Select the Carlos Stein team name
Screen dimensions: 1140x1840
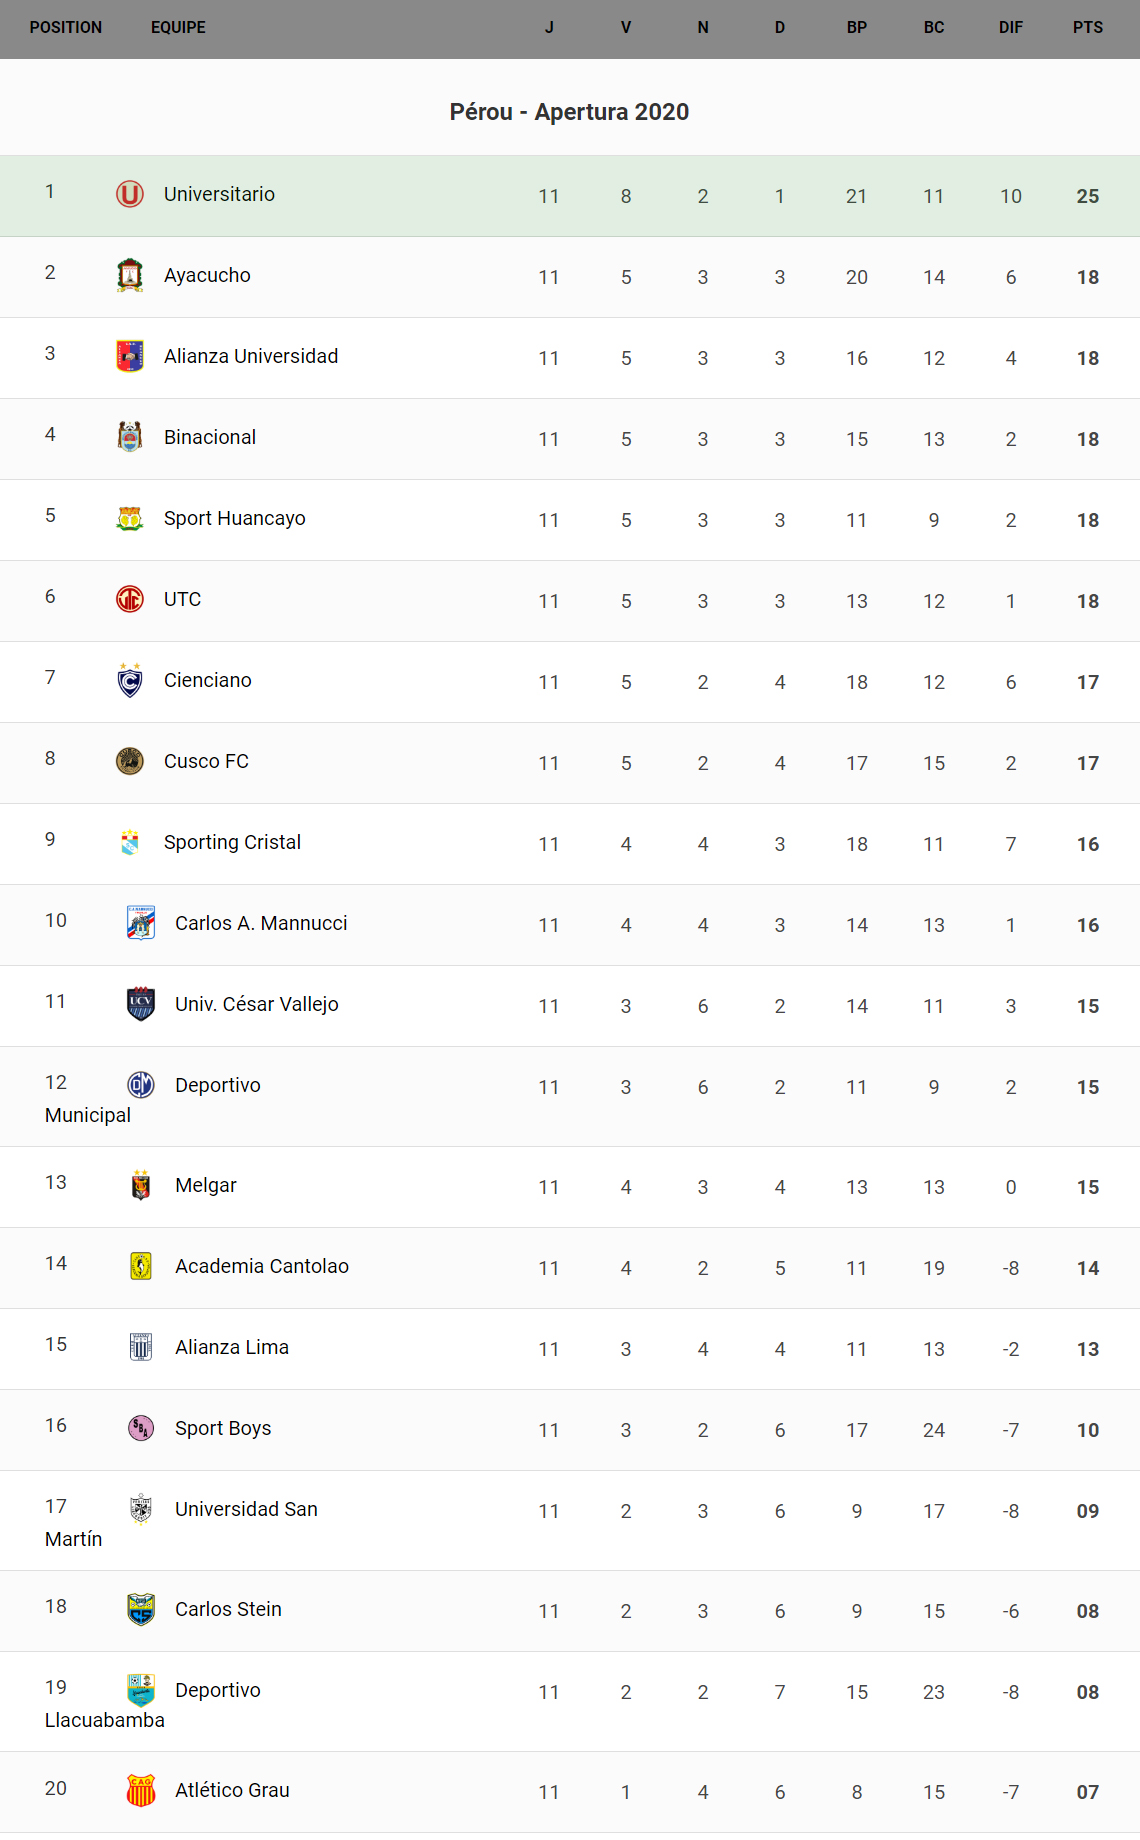pyautogui.click(x=228, y=1609)
